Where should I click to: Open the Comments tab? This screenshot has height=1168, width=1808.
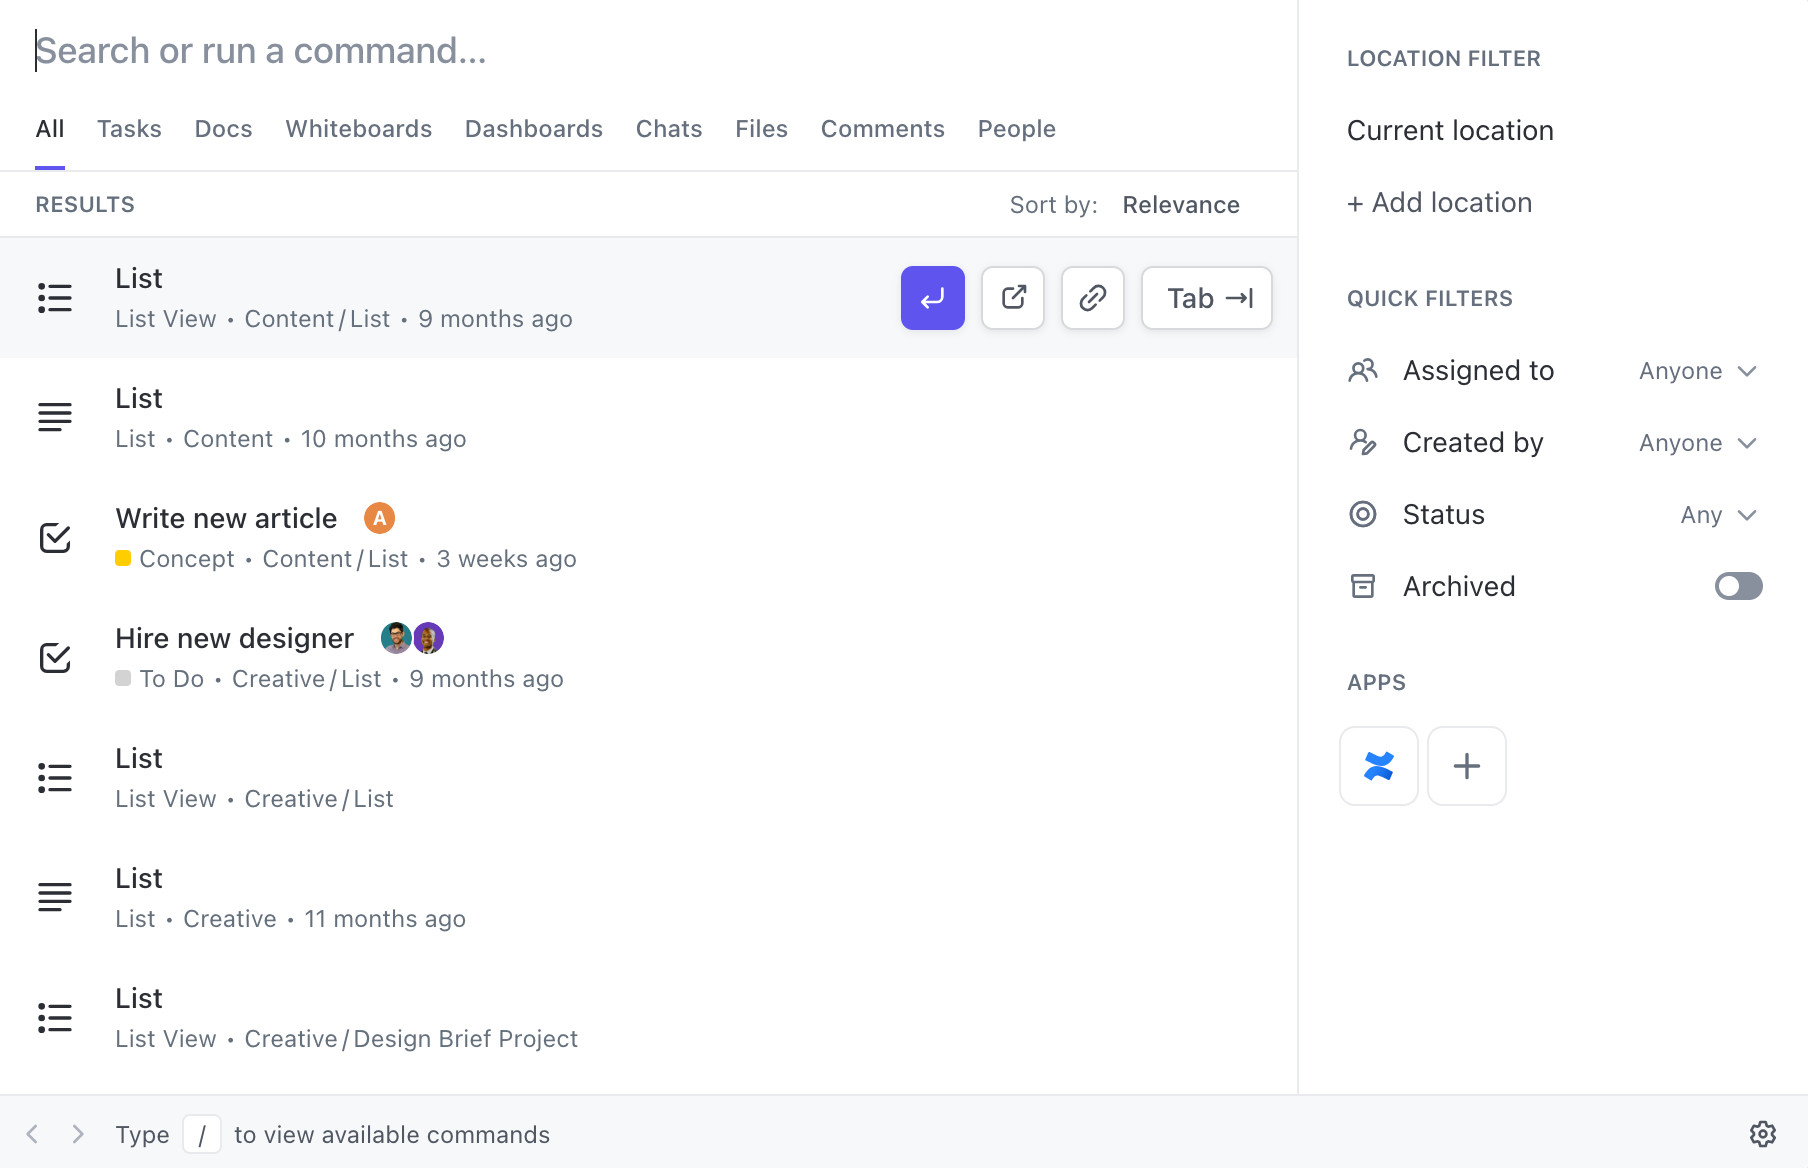tap(882, 128)
